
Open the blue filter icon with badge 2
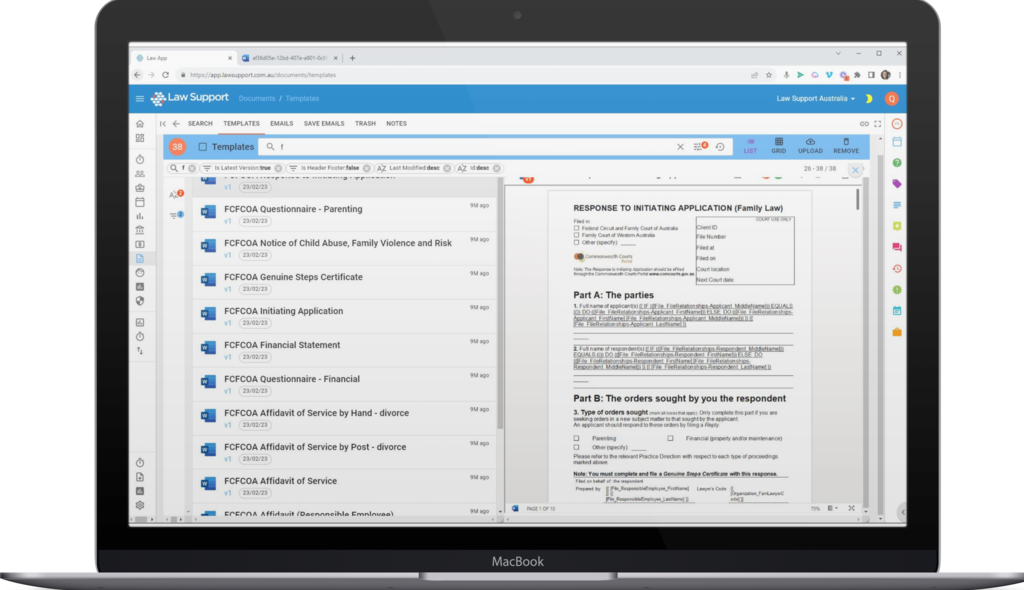click(175, 215)
